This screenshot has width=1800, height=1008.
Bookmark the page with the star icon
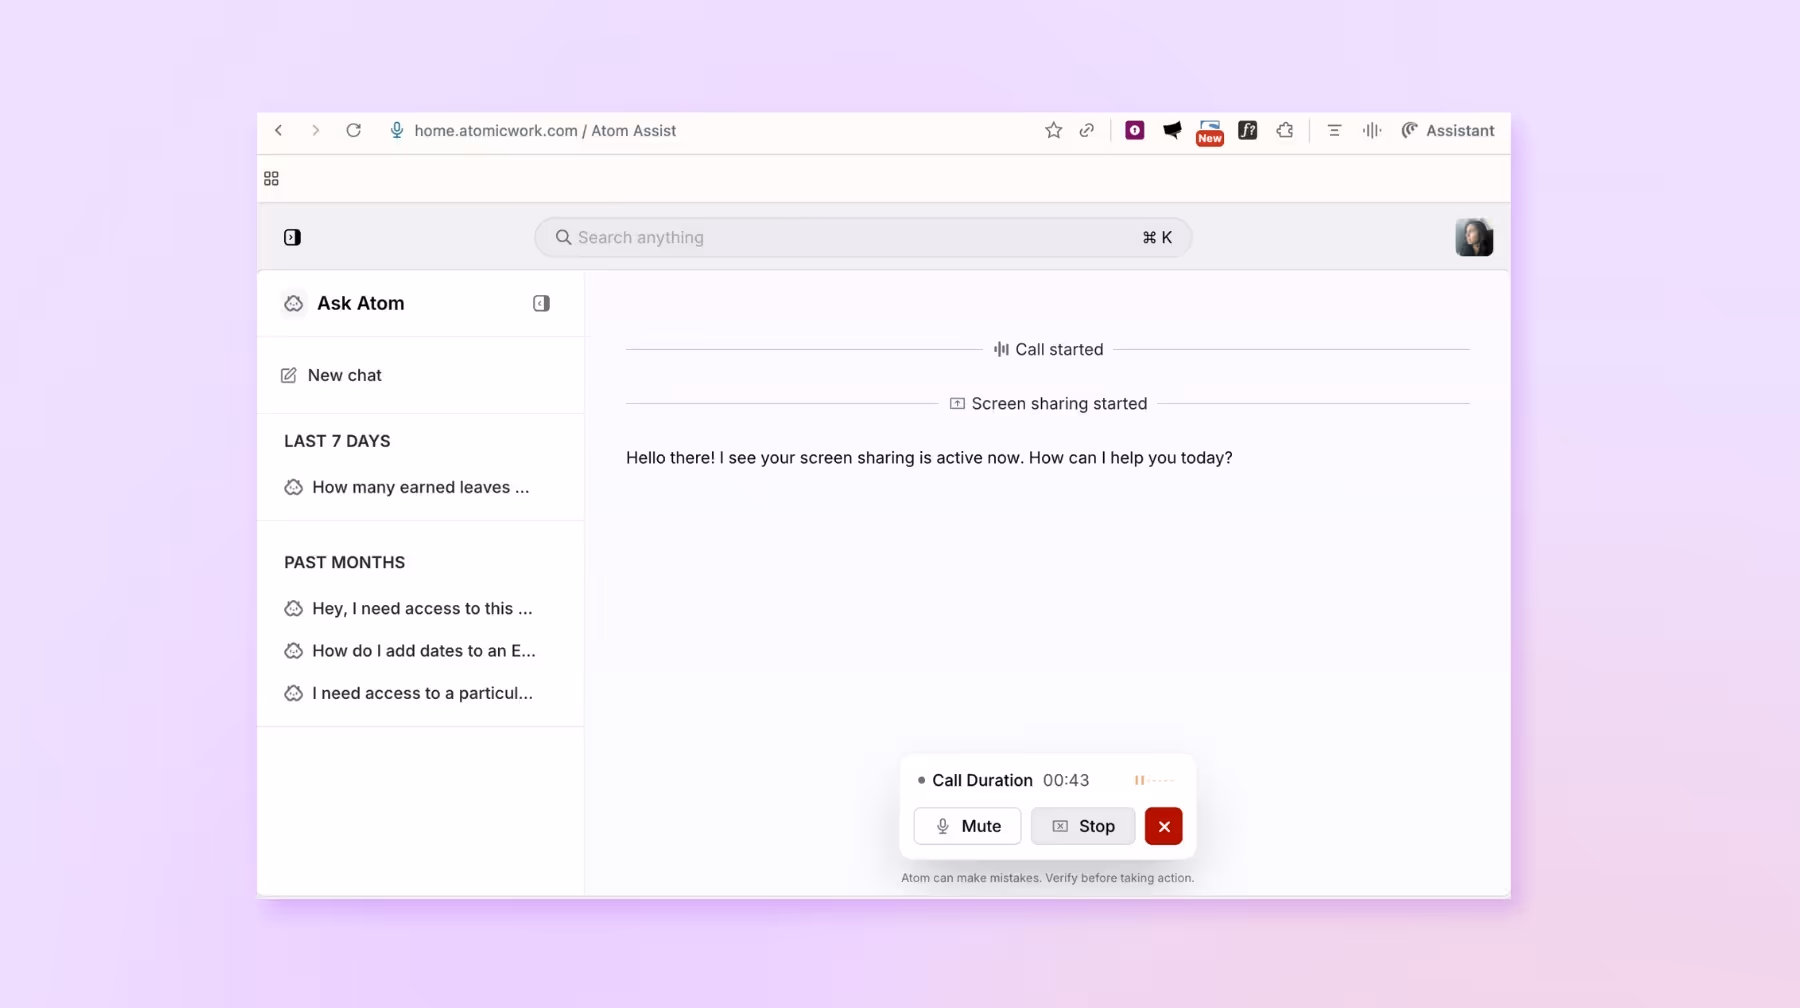tap(1053, 130)
